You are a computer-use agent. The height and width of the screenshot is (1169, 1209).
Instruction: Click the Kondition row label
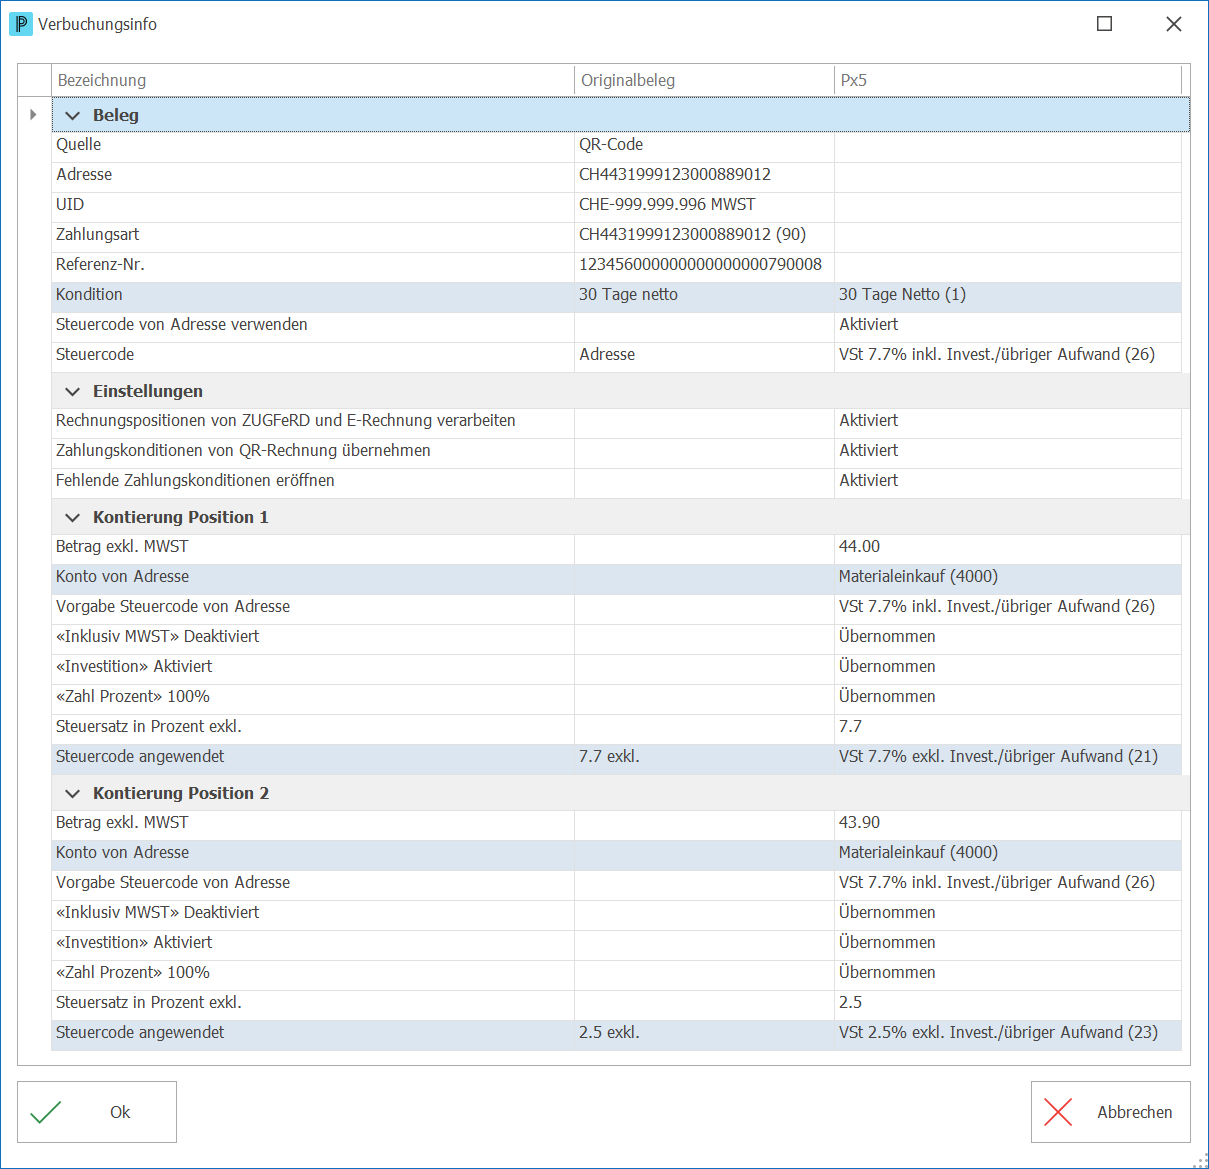coord(89,295)
